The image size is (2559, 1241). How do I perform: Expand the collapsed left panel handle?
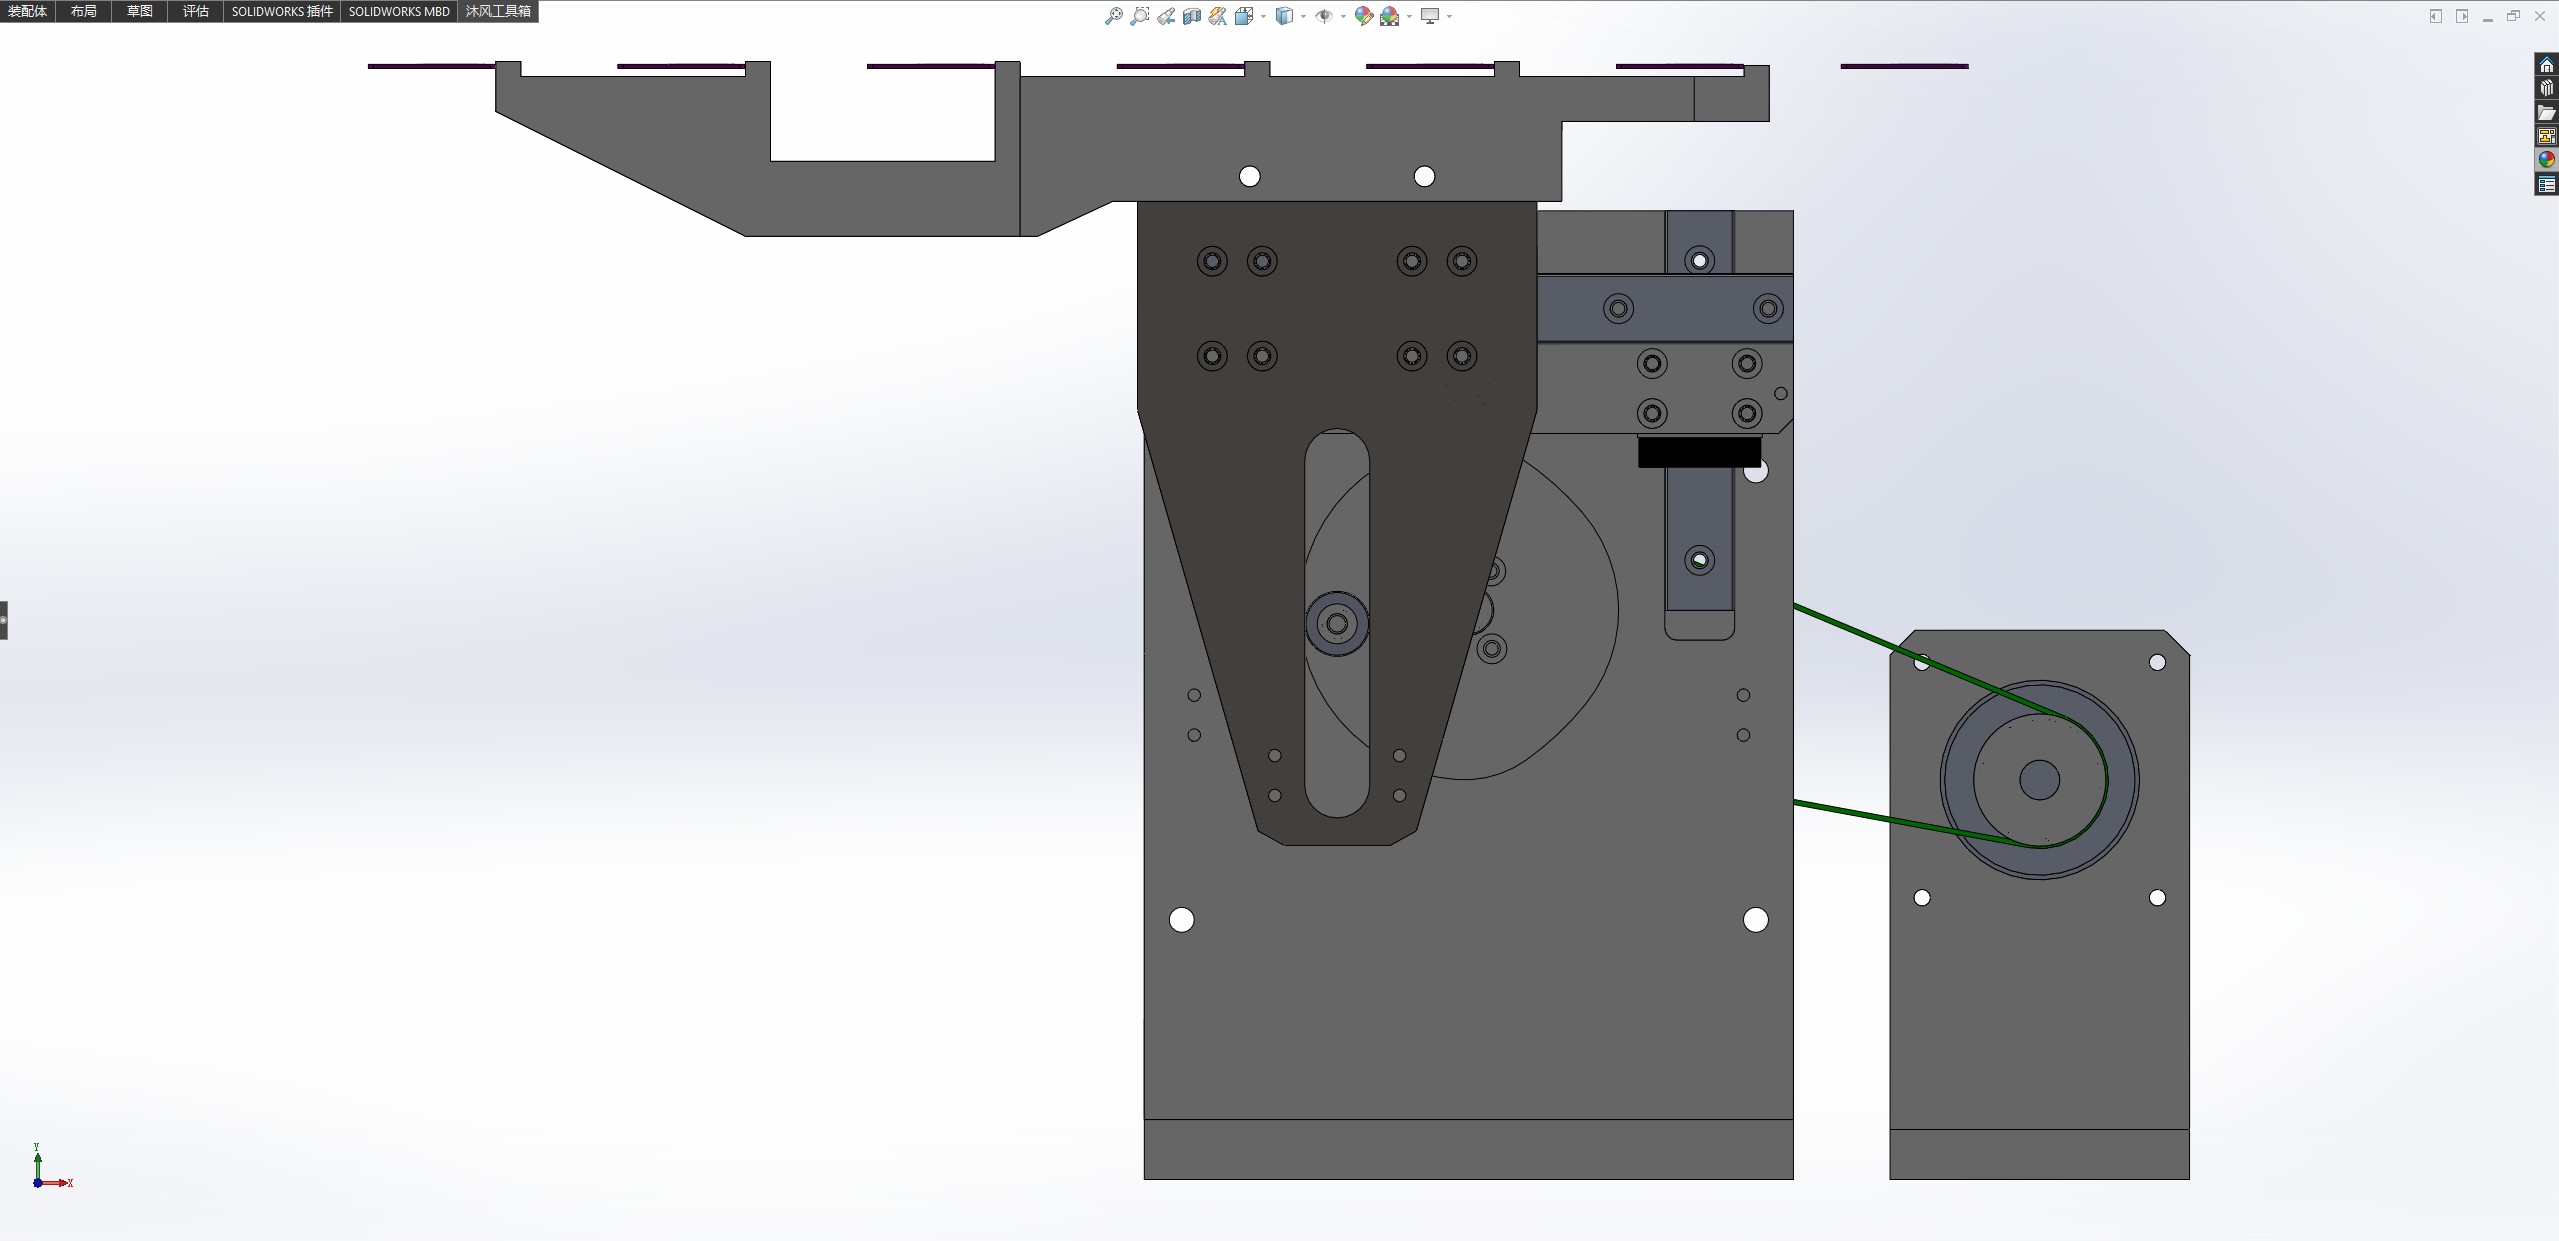click(4, 620)
